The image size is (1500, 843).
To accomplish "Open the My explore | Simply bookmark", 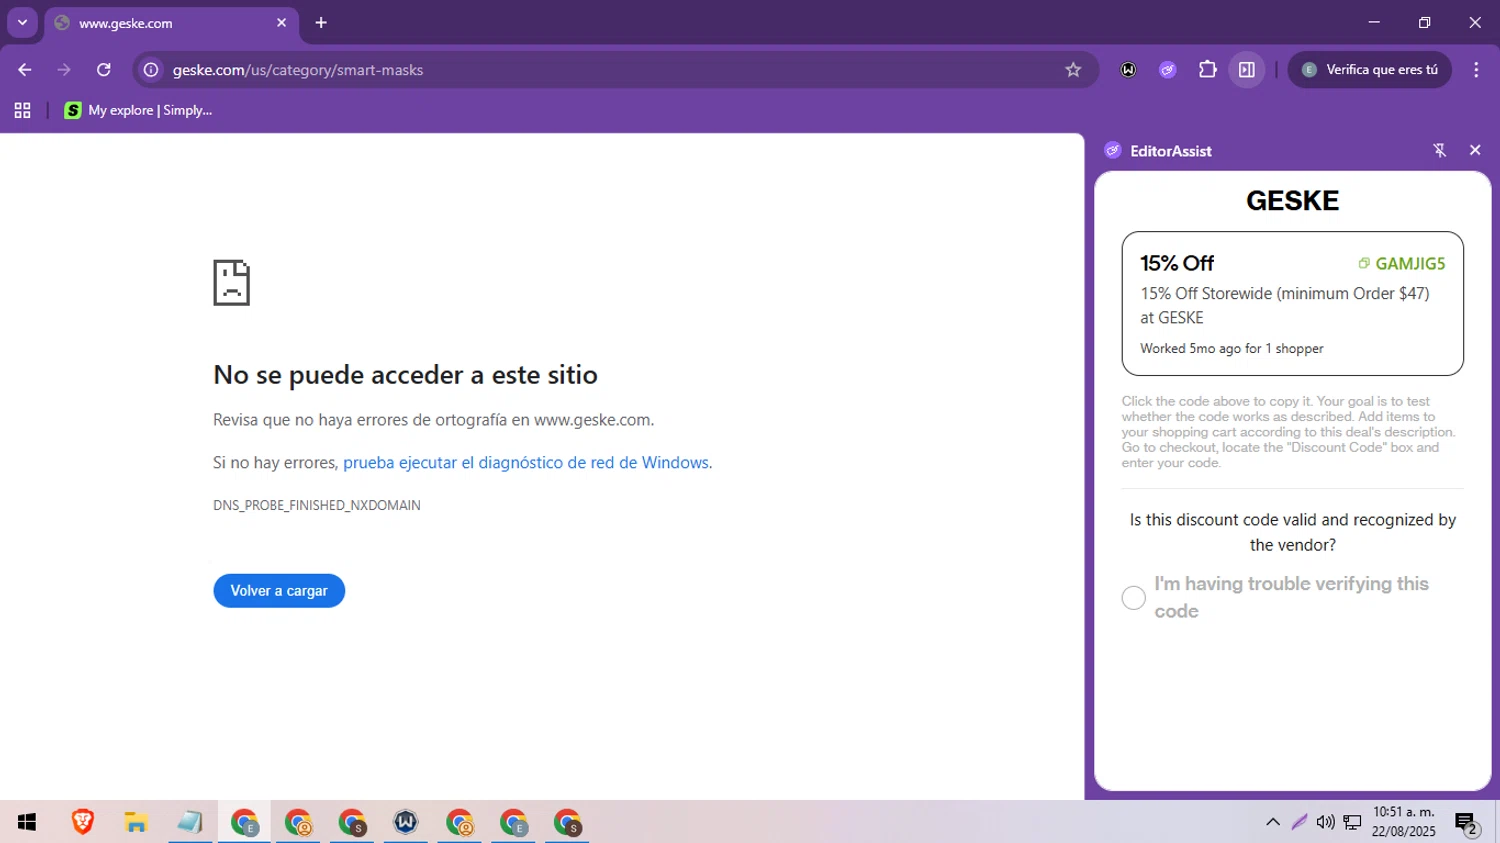I will pos(138,110).
